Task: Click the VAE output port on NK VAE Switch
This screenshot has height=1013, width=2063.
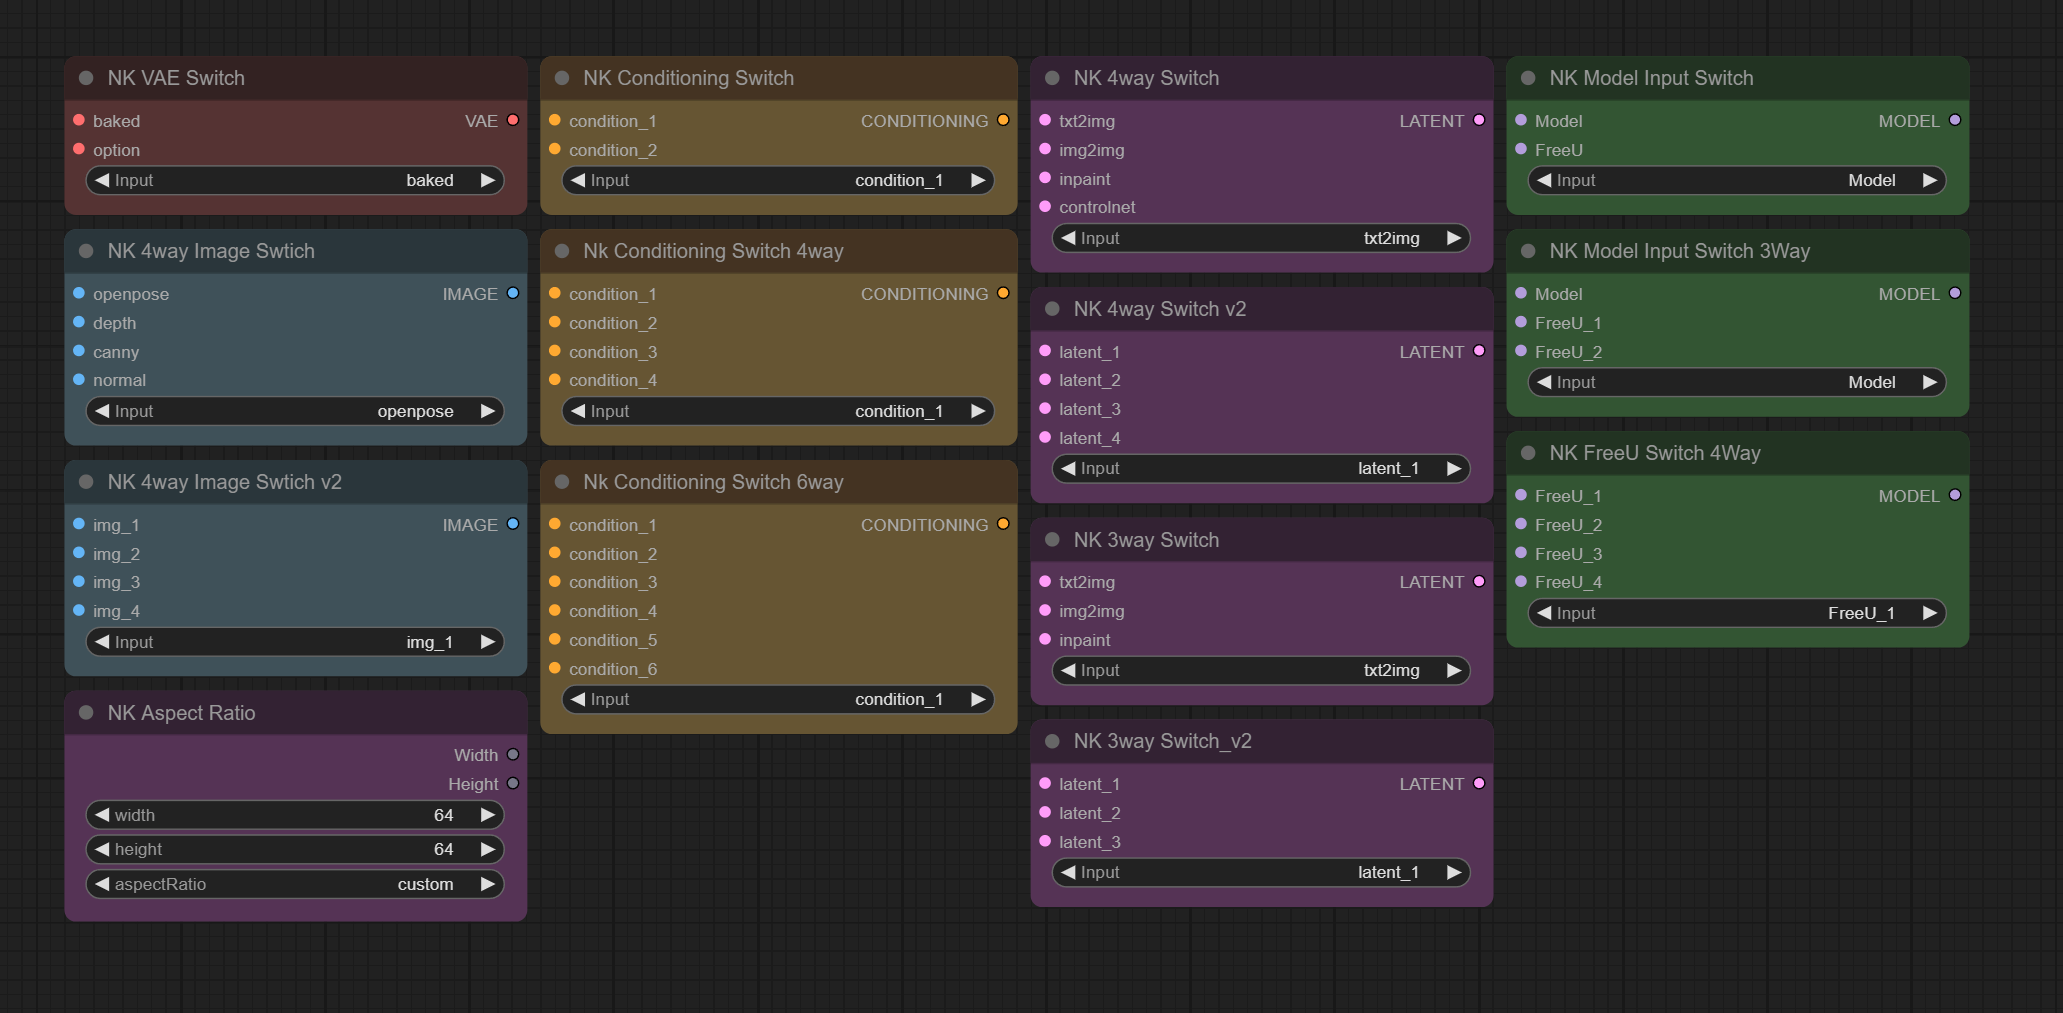Action: pyautogui.click(x=513, y=120)
